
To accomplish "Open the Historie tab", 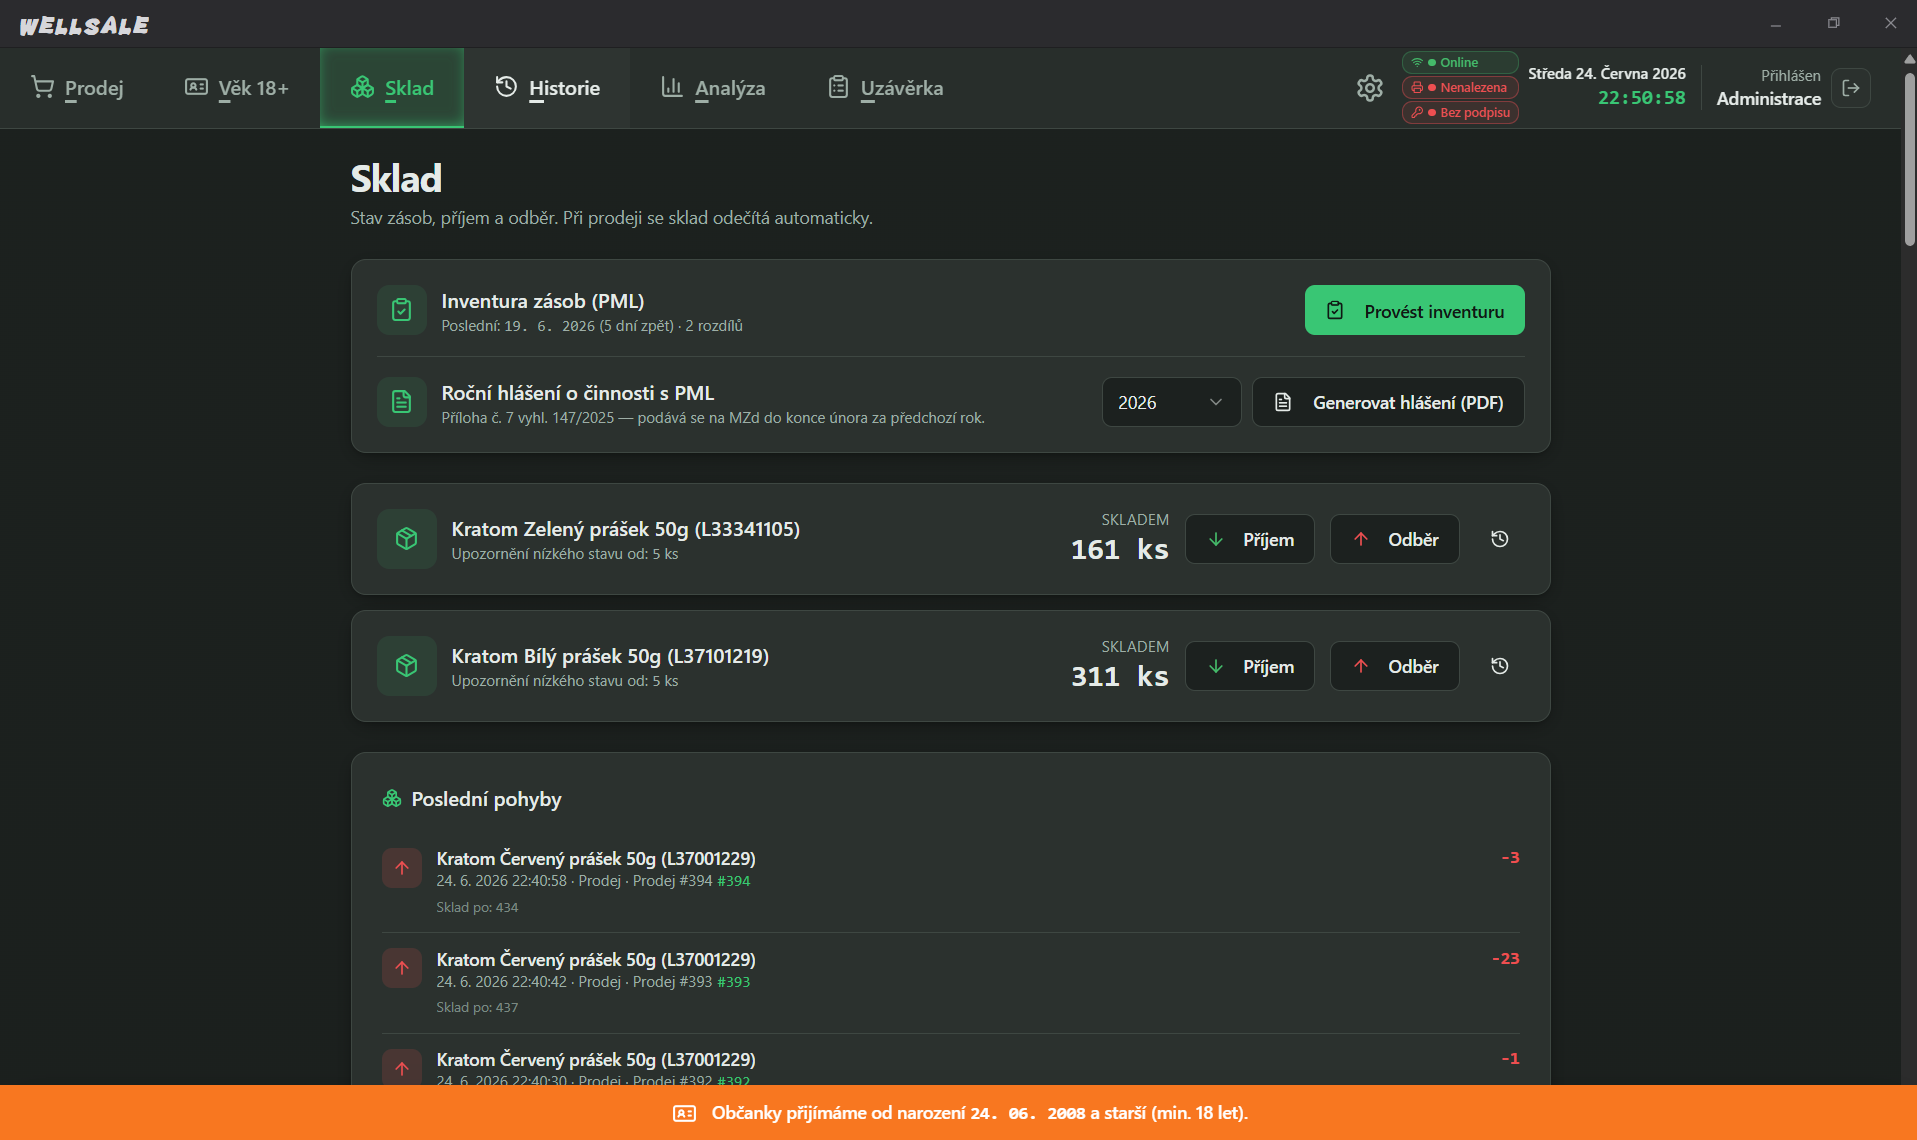I will point(547,88).
